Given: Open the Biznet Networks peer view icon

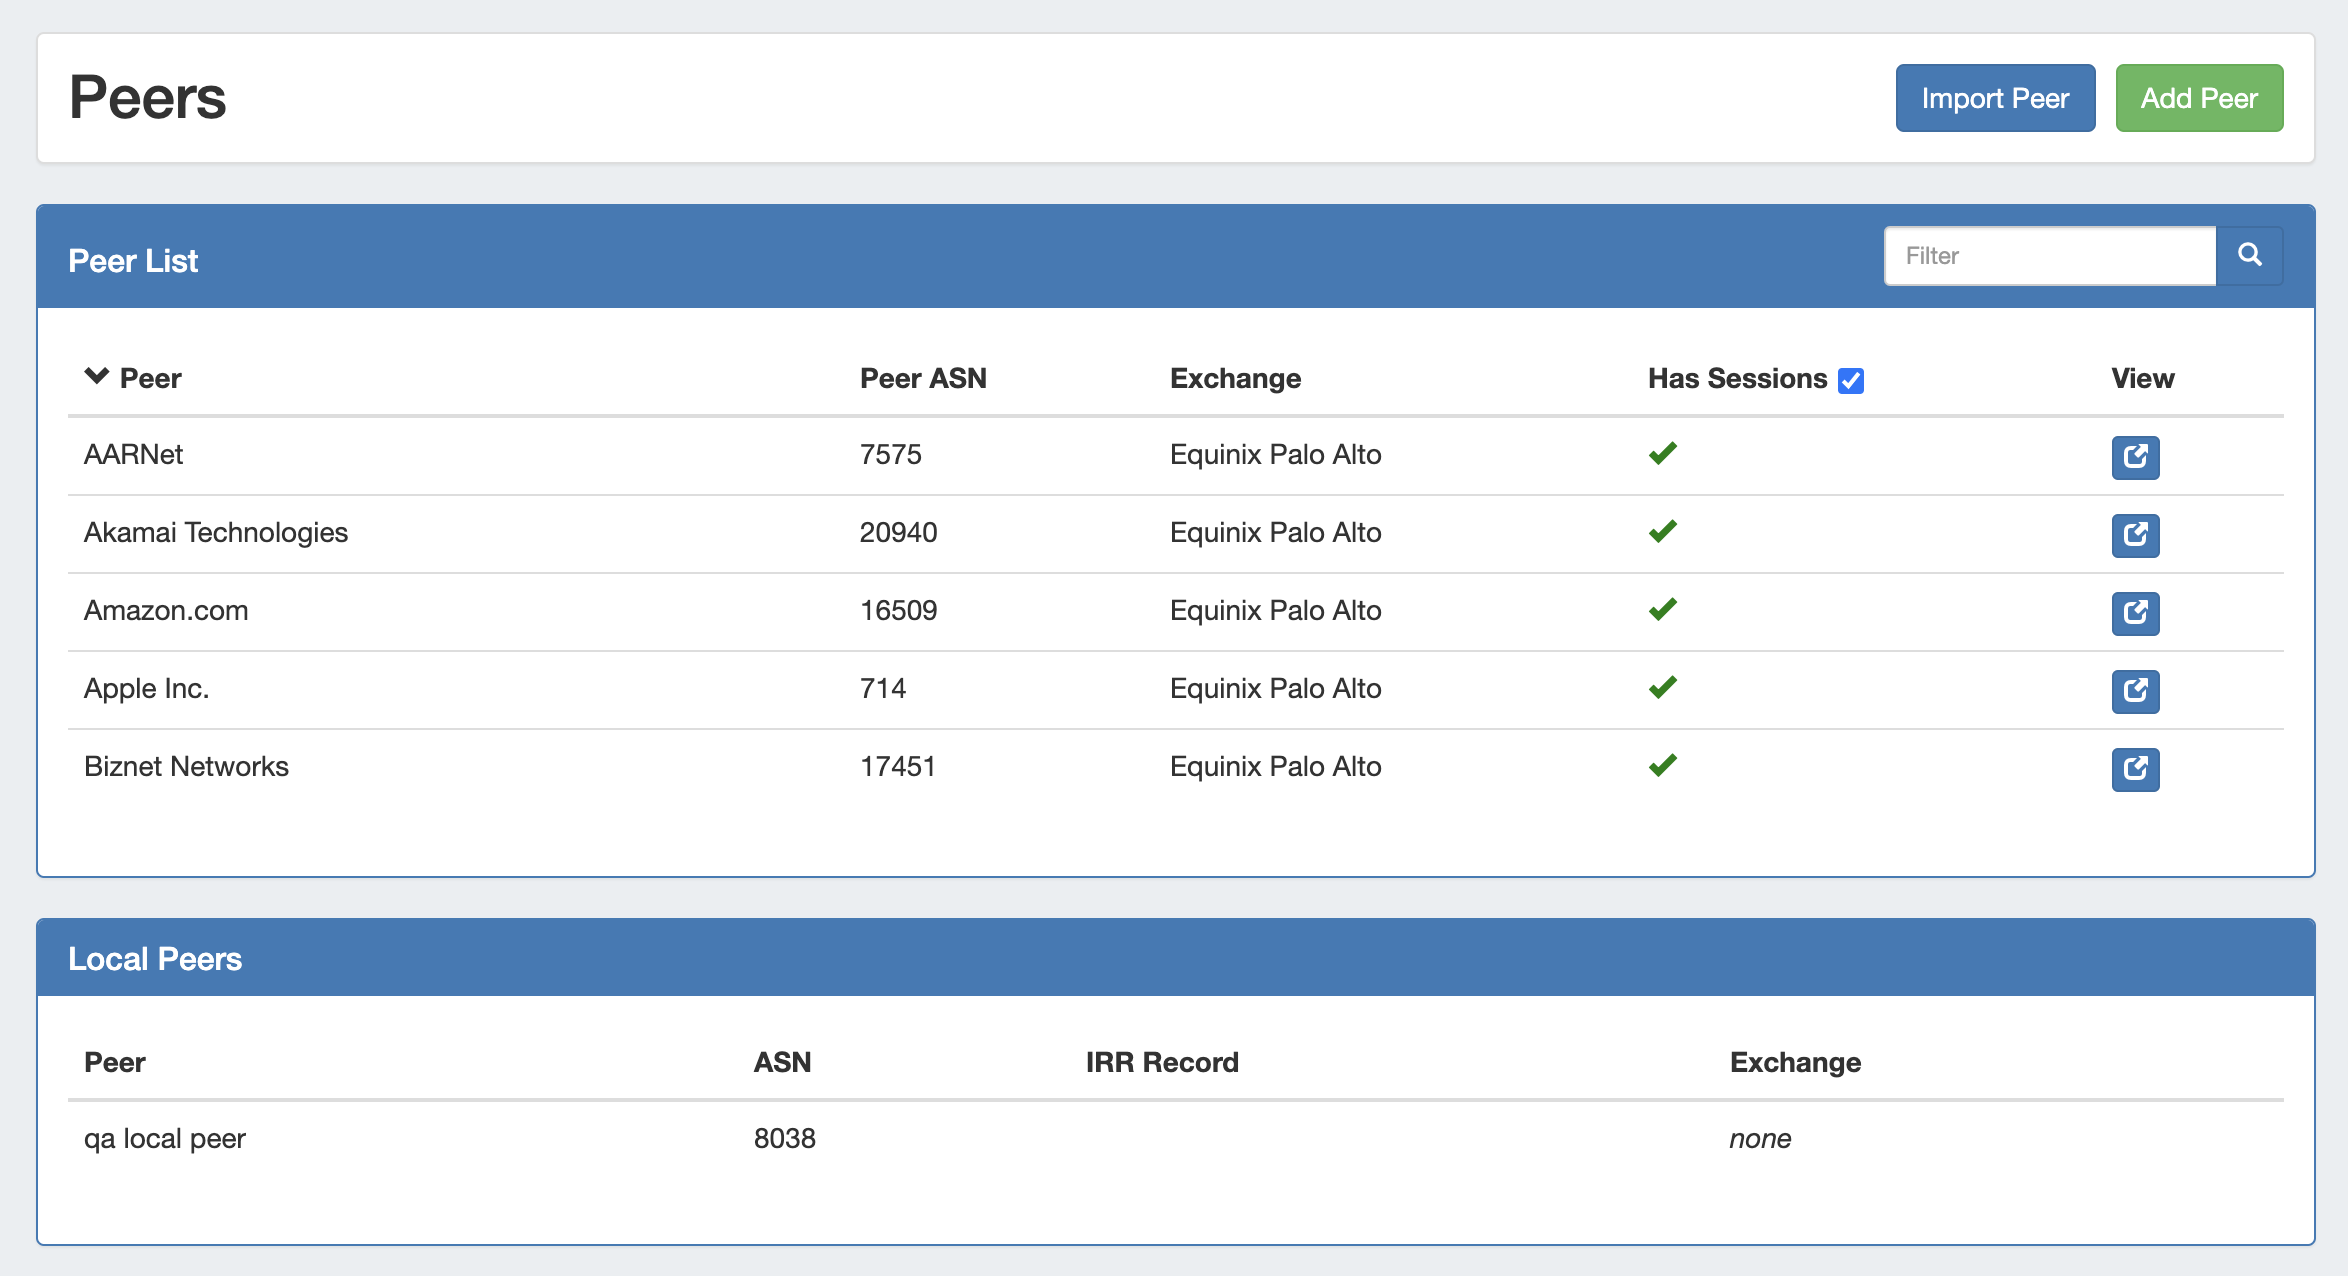Looking at the screenshot, I should 2135,769.
